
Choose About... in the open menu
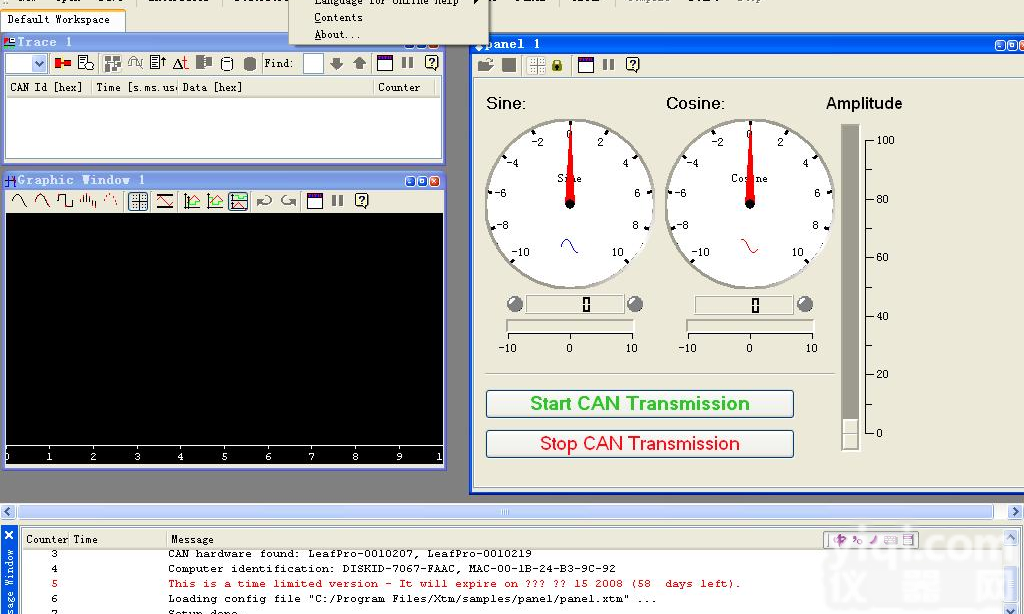337,35
